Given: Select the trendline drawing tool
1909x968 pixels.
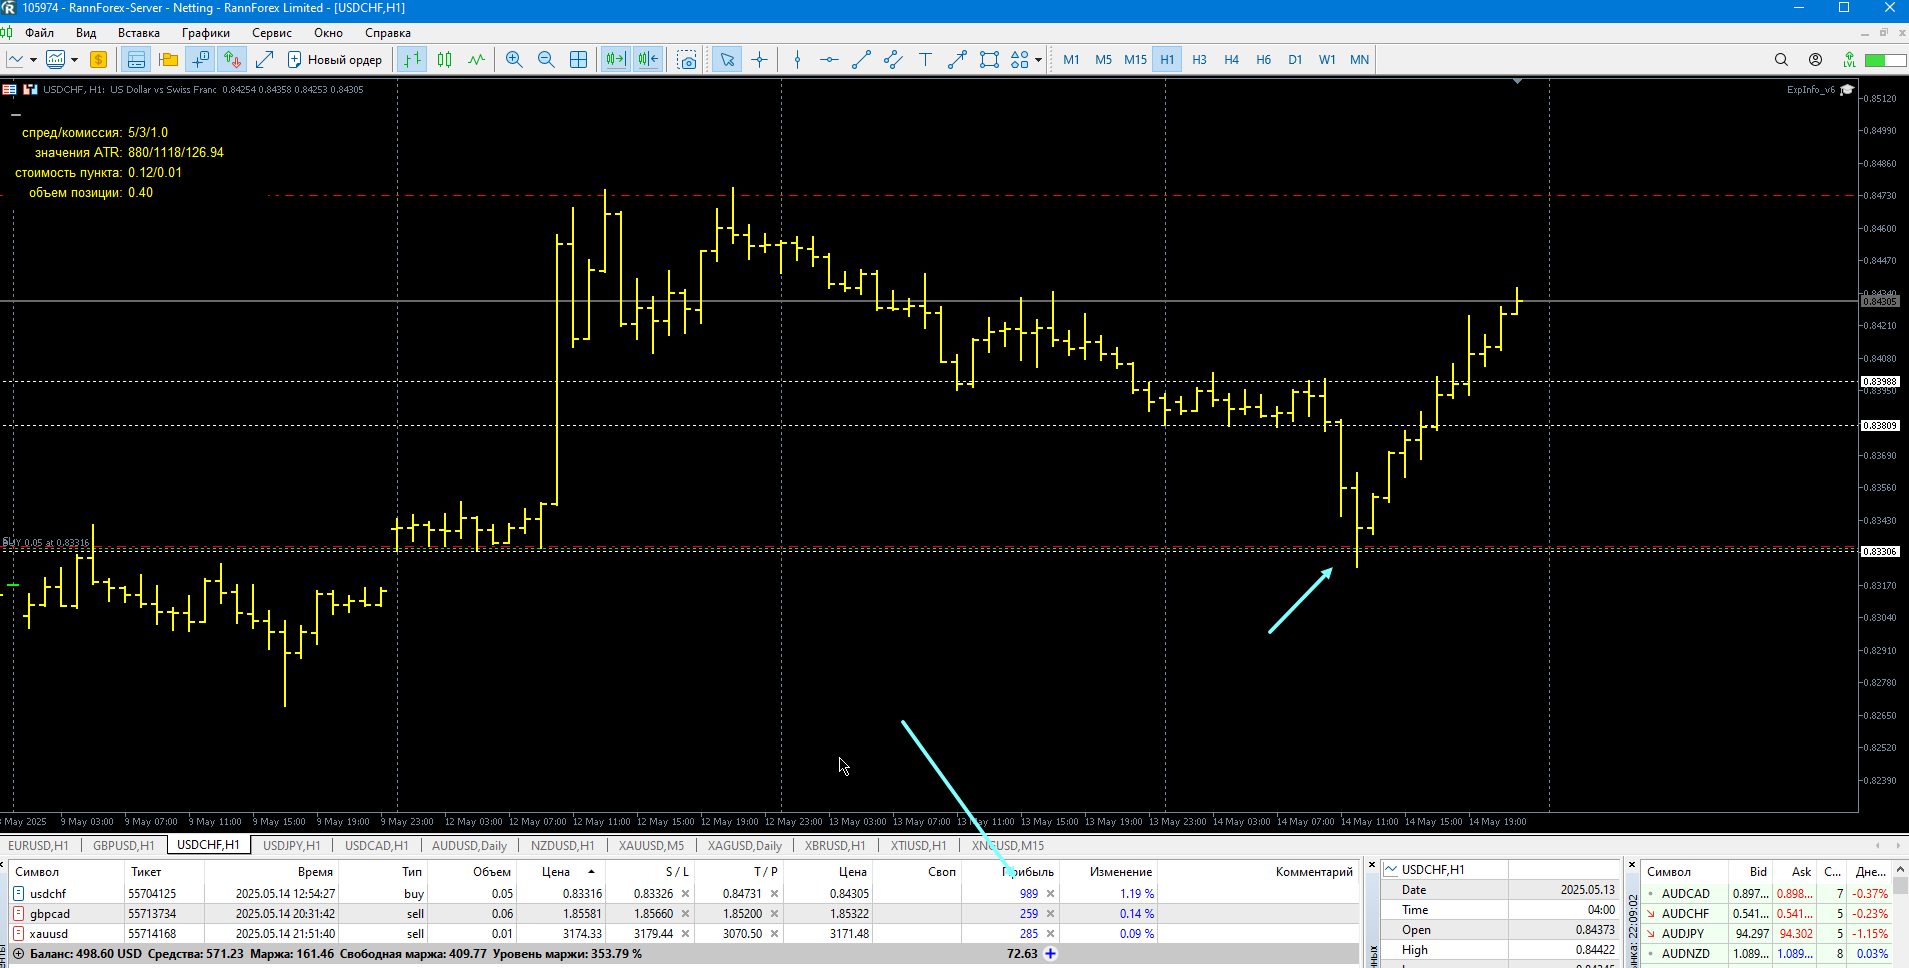Looking at the screenshot, I should pos(861,60).
